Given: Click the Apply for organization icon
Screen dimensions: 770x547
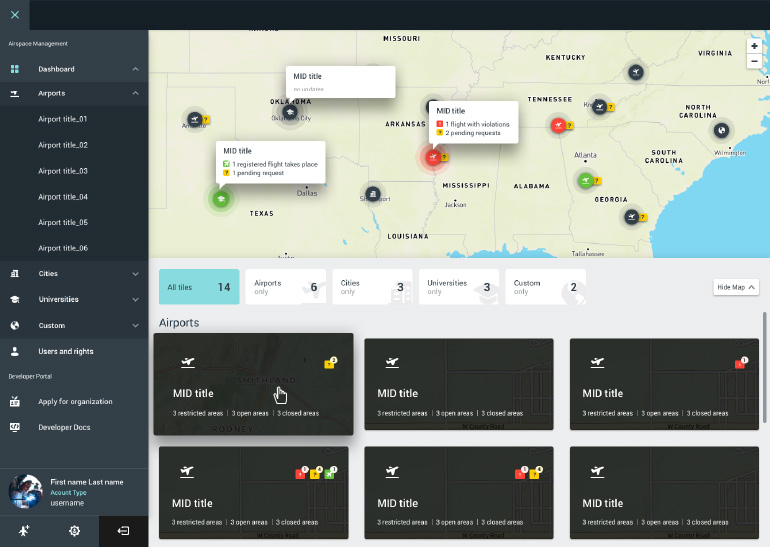Looking at the screenshot, I should pos(15,402).
